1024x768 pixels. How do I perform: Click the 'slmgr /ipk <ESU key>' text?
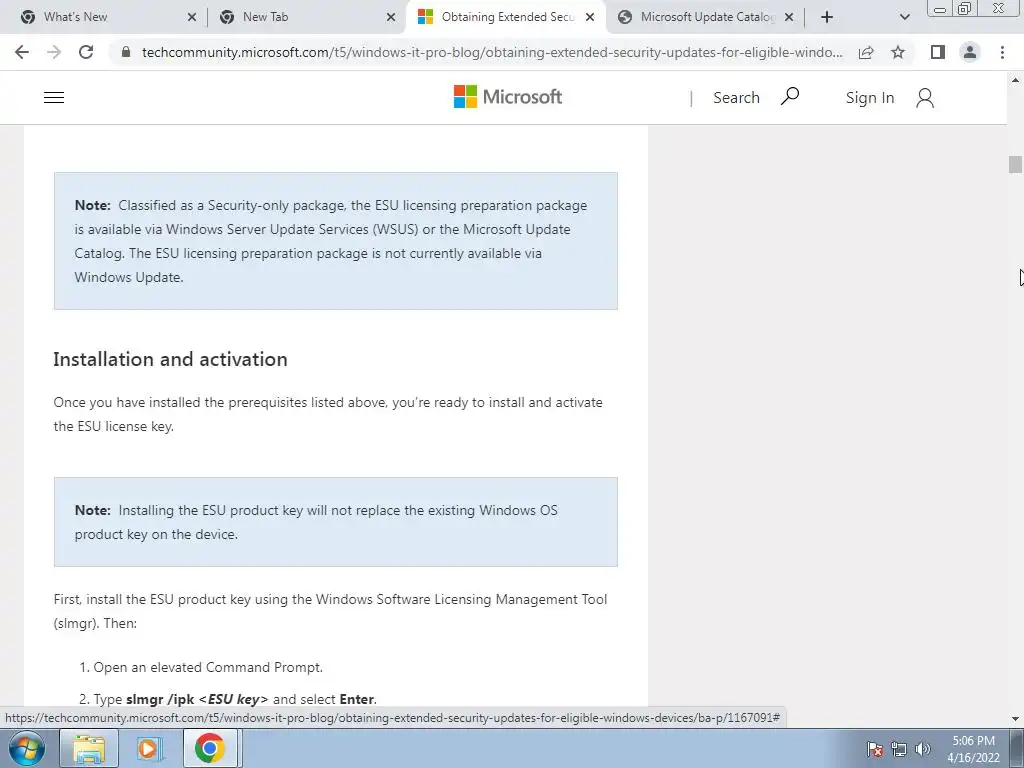[197, 699]
